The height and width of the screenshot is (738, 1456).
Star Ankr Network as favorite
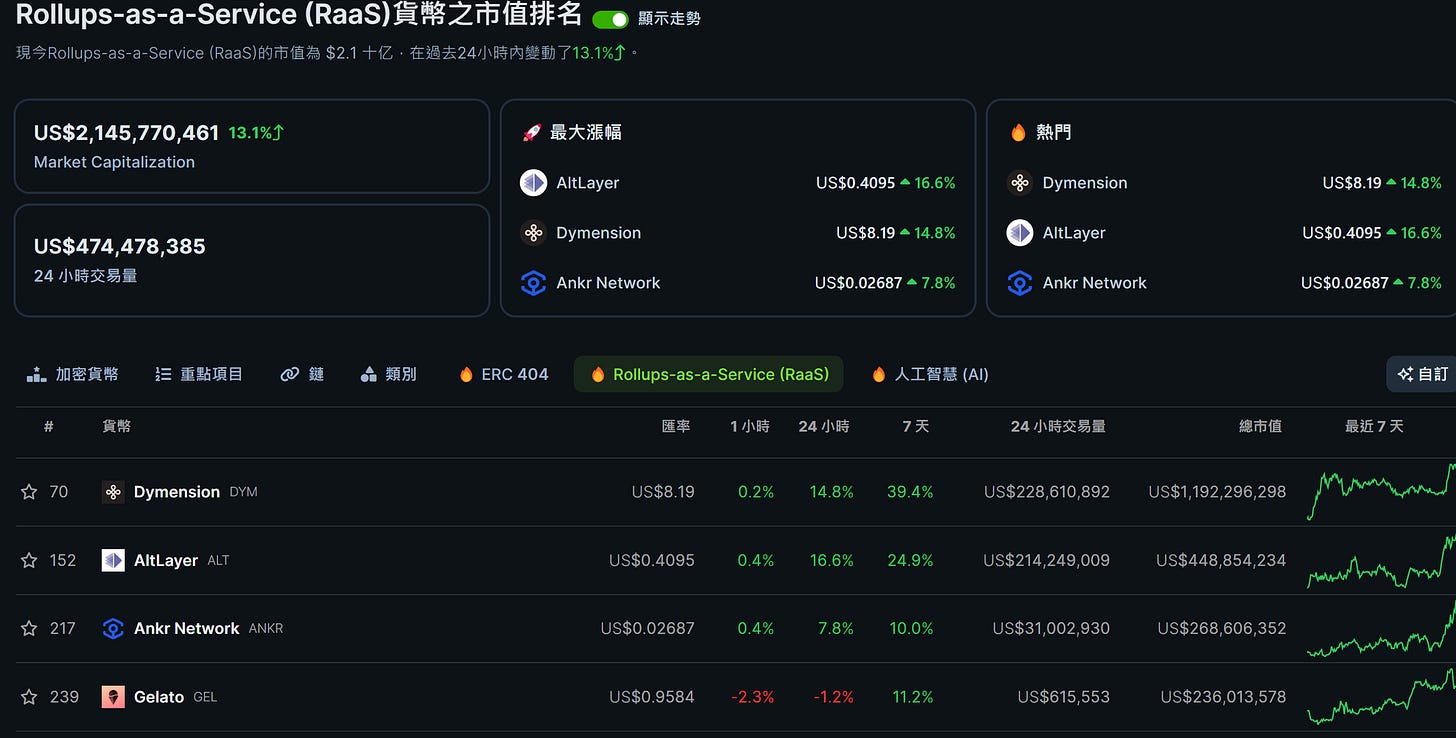29,628
